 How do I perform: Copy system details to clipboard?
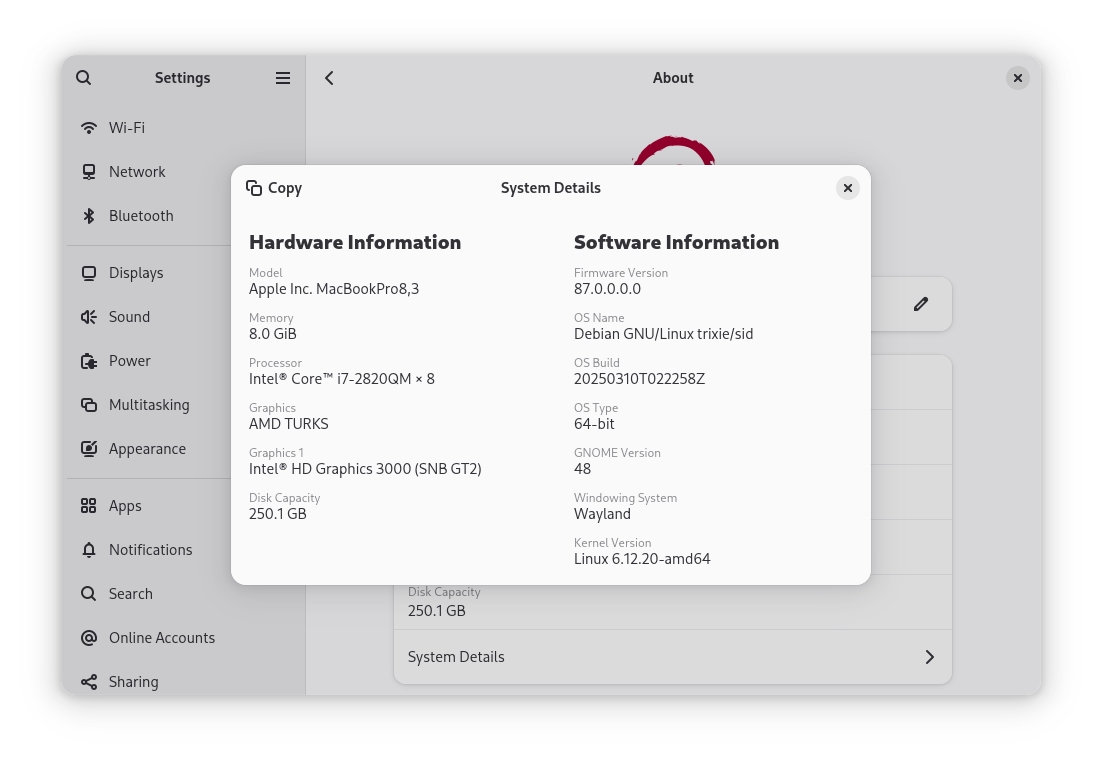274,188
